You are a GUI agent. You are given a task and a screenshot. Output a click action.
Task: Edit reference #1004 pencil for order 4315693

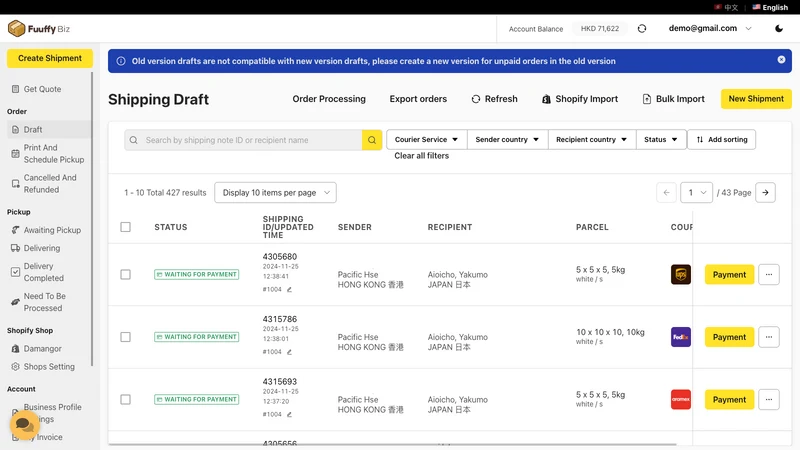pos(289,414)
